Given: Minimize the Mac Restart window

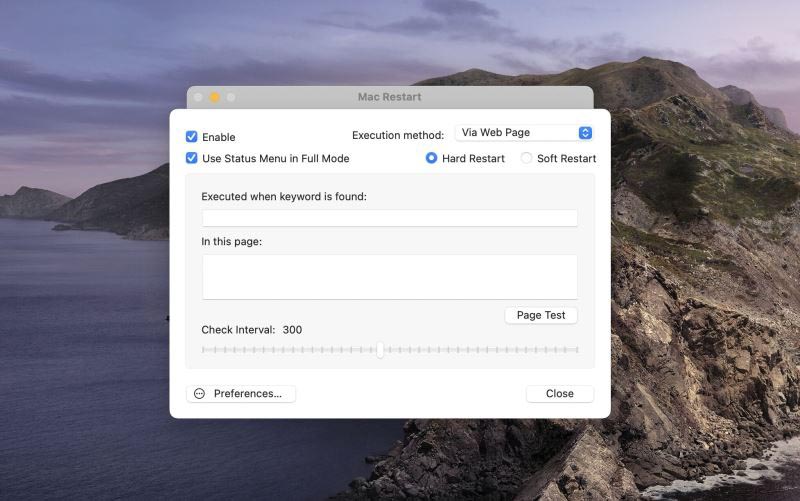Looking at the screenshot, I should point(215,97).
